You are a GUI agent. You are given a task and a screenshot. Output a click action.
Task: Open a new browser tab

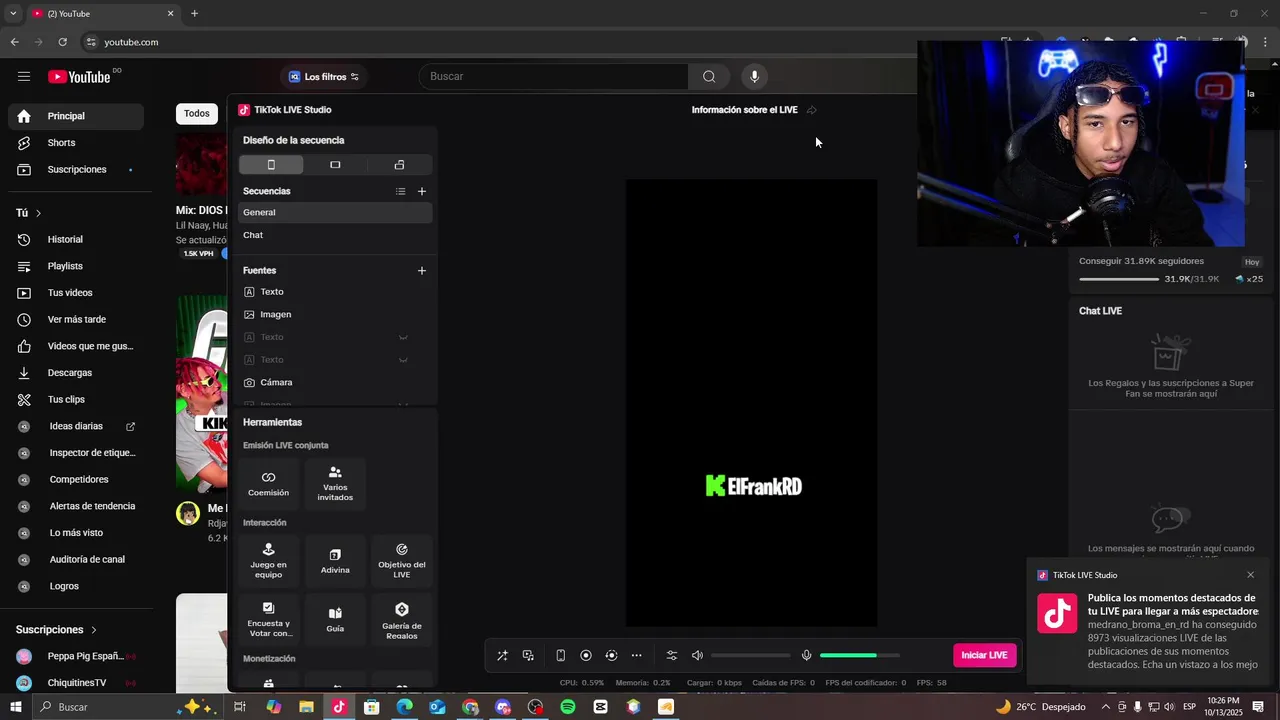(194, 14)
